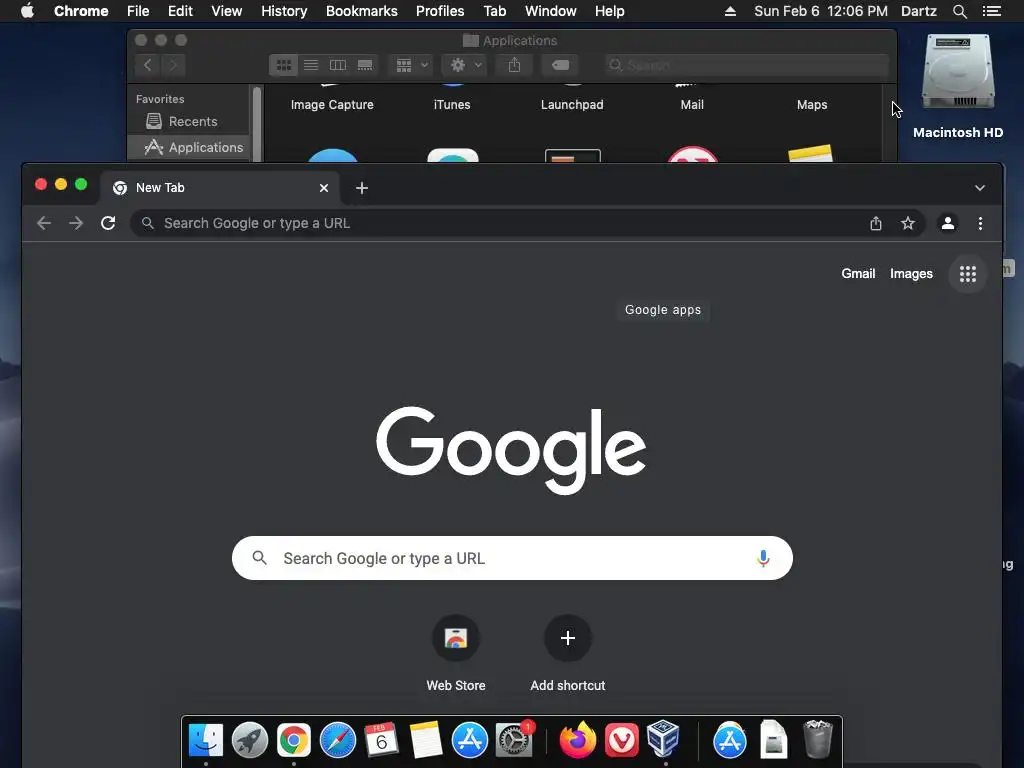
Task: Click Finder edit tags button
Action: point(560,65)
